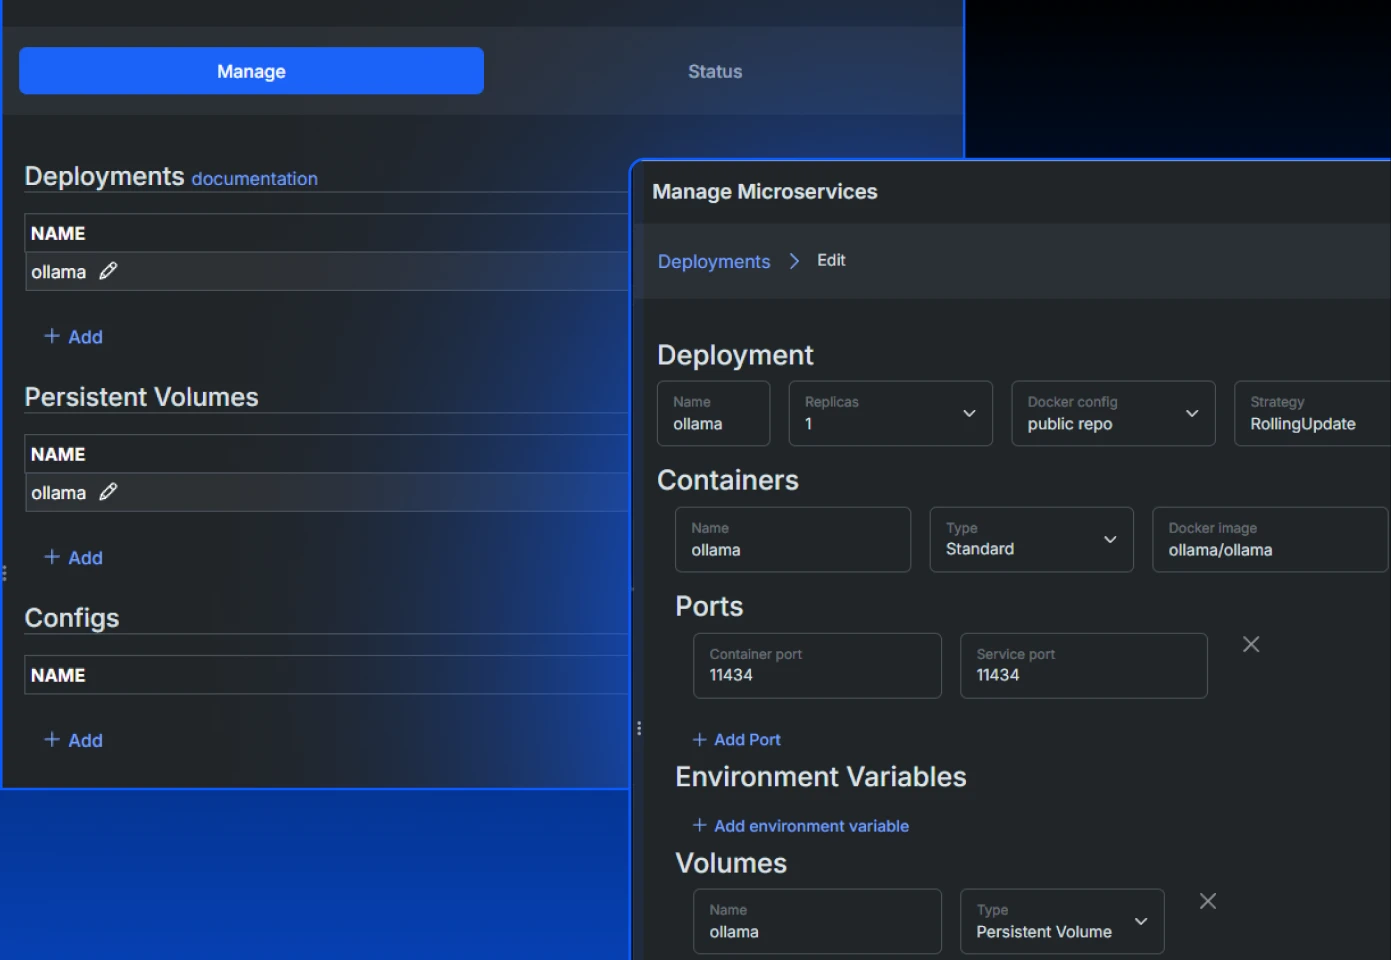Viewport: 1391px width, 960px height.
Task: Click the plus icon next to Add Port
Action: tap(700, 739)
